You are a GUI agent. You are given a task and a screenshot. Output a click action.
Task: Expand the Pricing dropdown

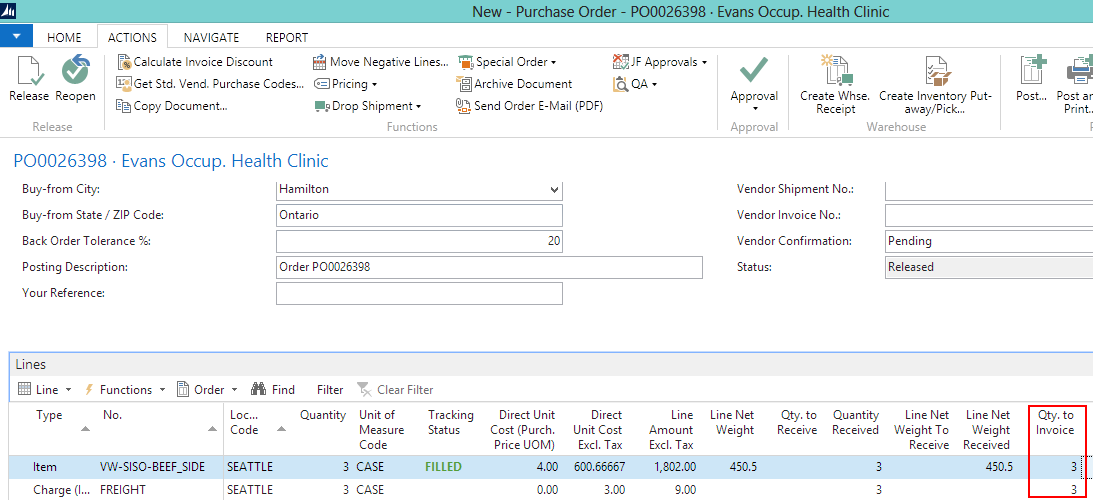pos(346,84)
